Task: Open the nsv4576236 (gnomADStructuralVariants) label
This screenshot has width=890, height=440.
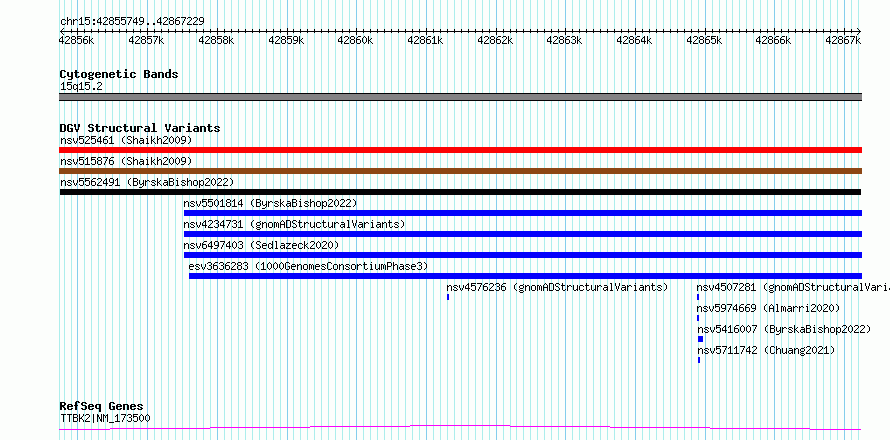Action: click(557, 287)
